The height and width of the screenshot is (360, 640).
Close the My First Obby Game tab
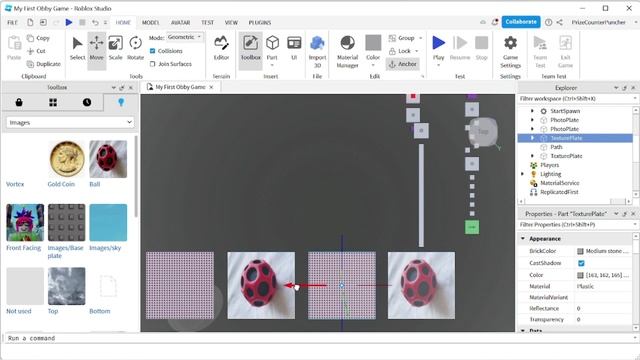click(211, 87)
